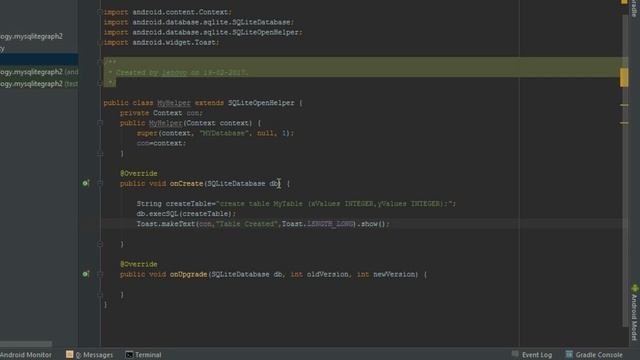Collapse the MyHelper constructor fold marker
Image resolution: width=640 pixels, height=360 pixels.
pos(100,123)
